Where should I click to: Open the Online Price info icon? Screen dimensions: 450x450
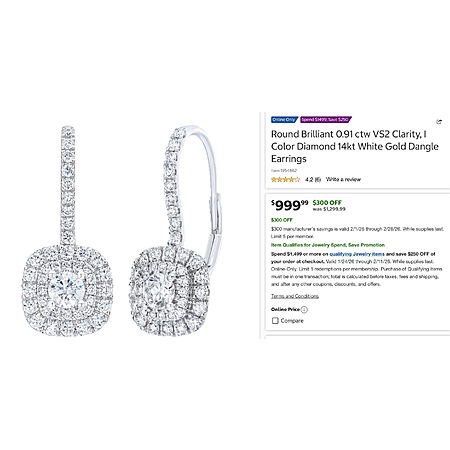click(304, 310)
